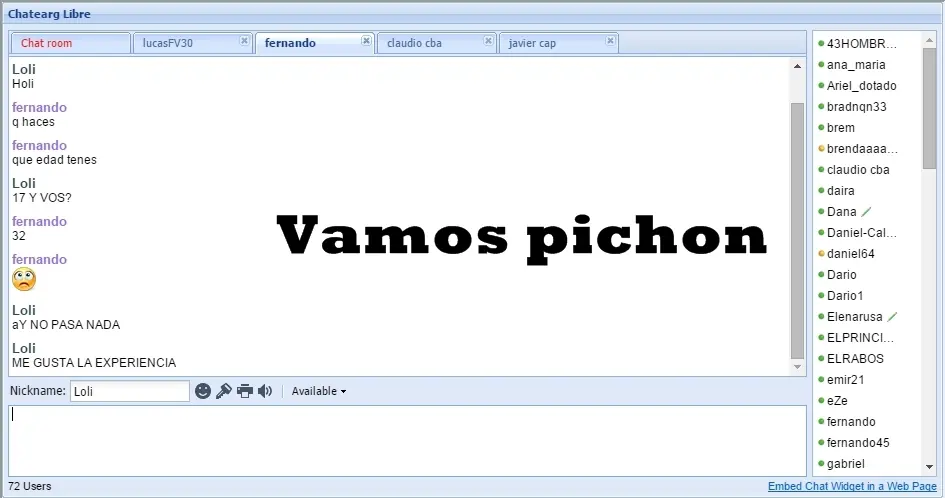Viewport: 945px width, 498px height.
Task: Click message 'ME GUSTA LA EXPERIENCIA'
Action: pyautogui.click(x=94, y=363)
